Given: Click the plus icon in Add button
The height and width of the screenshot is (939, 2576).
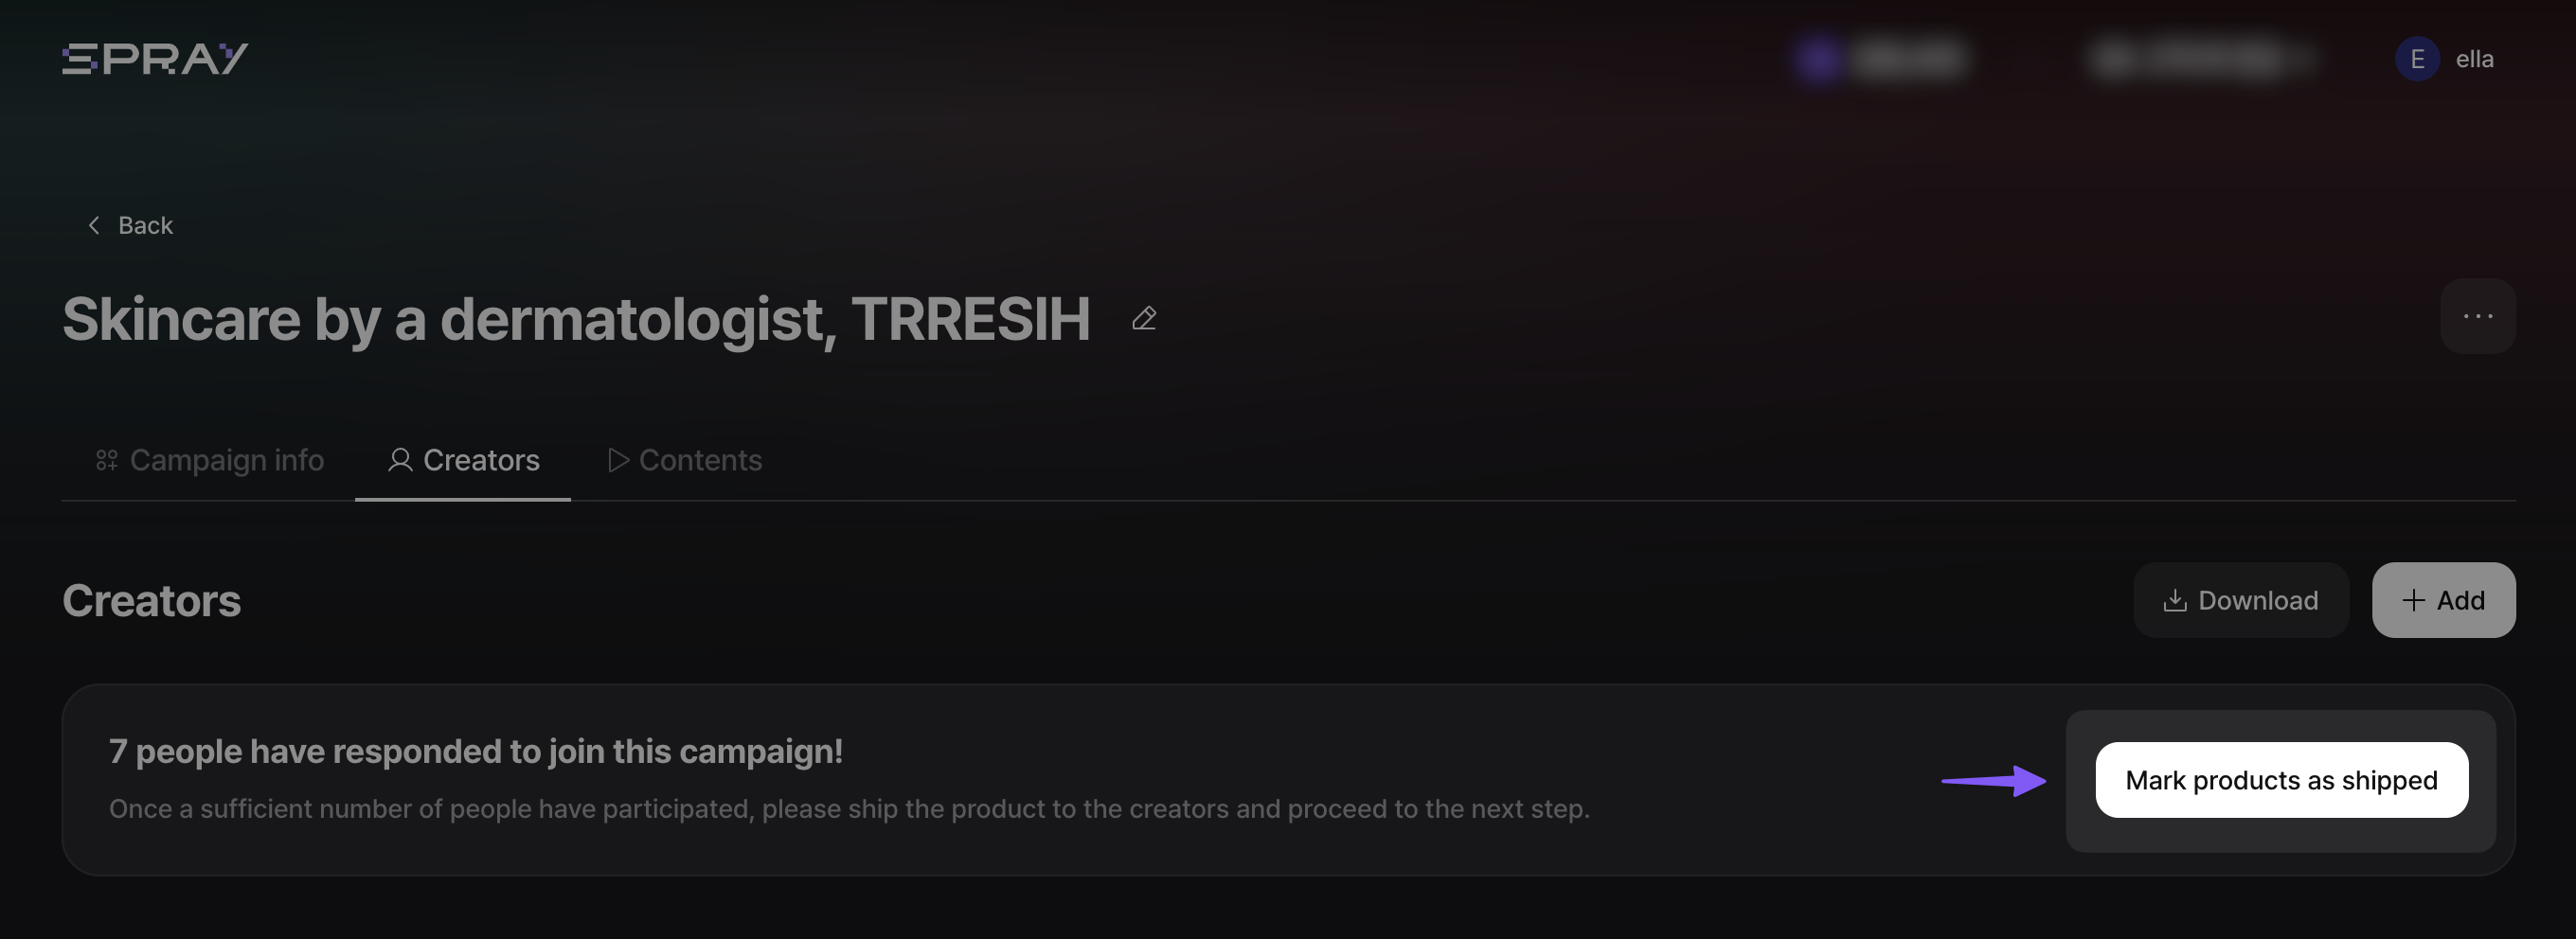Looking at the screenshot, I should (x=2413, y=600).
